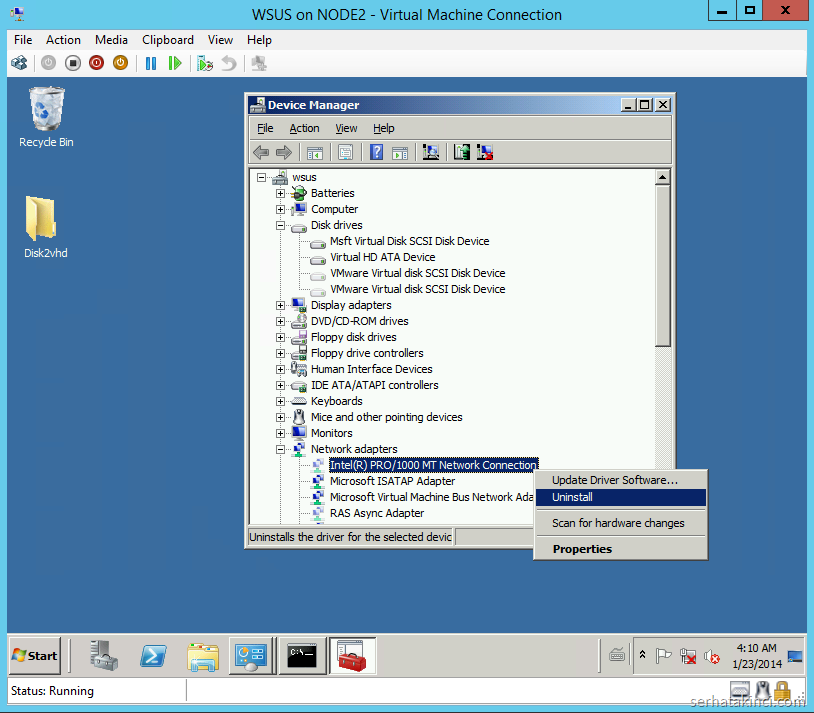This screenshot has height=713, width=814.
Task: Click the Device Manager Properties toolbar icon
Action: point(345,153)
